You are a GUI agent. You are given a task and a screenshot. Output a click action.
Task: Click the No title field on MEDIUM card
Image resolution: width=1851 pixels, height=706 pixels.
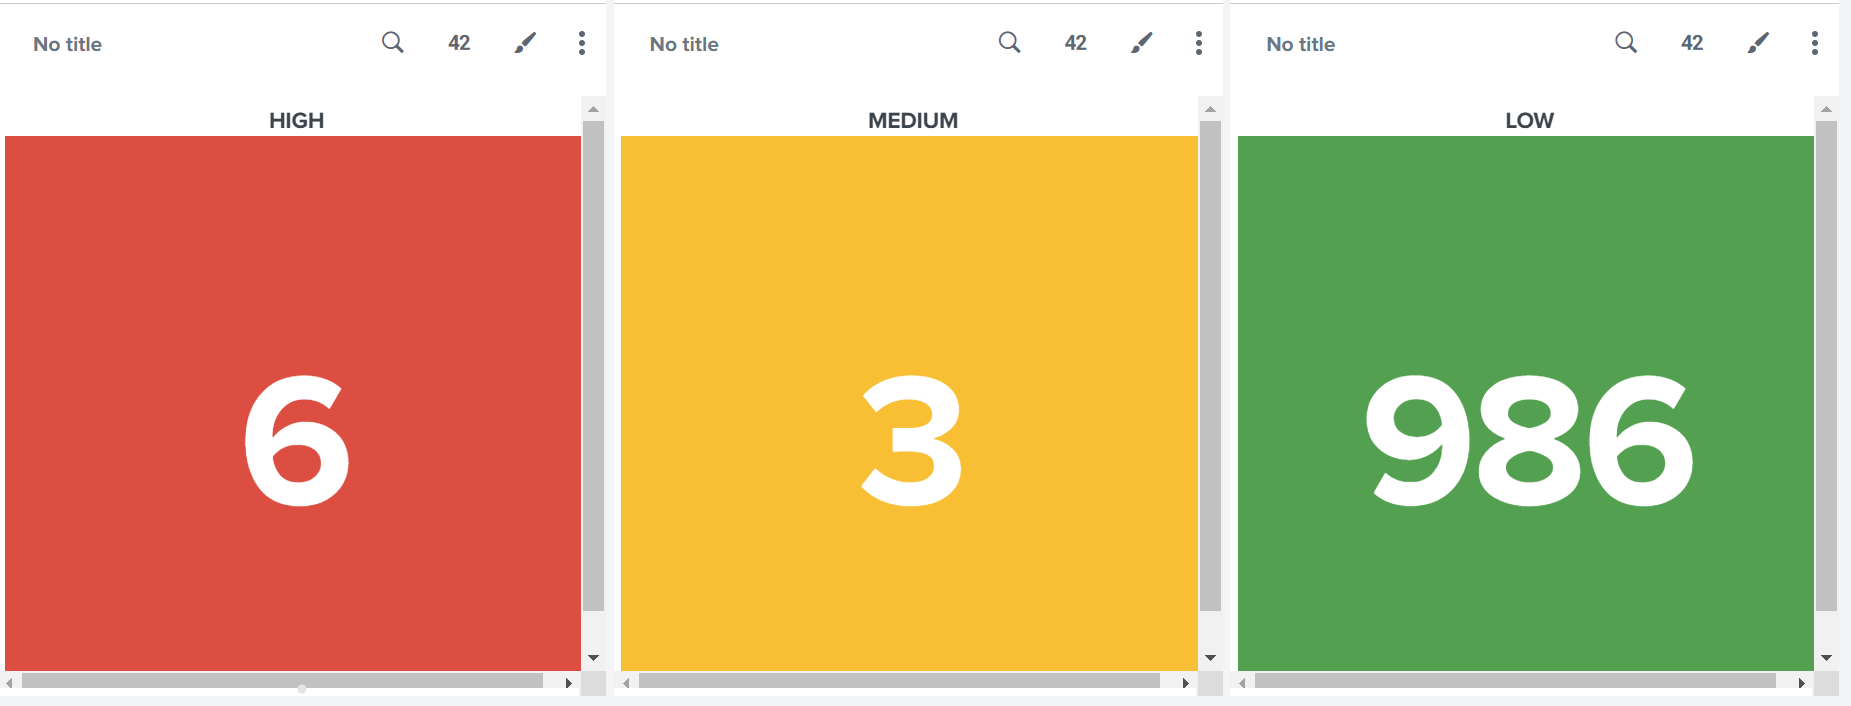coord(684,44)
